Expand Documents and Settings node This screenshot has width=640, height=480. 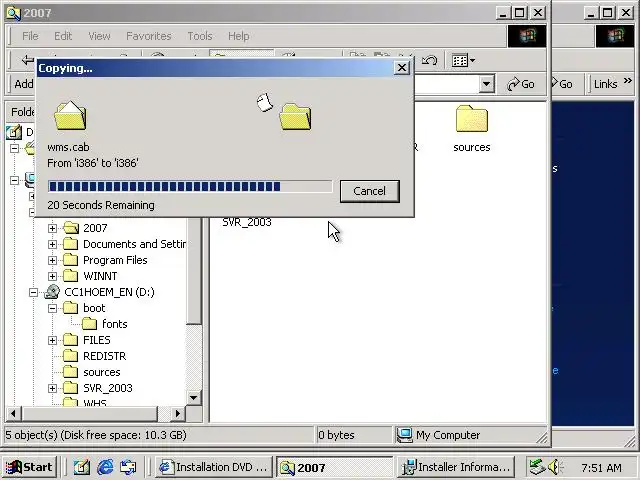pyautogui.click(x=52, y=244)
